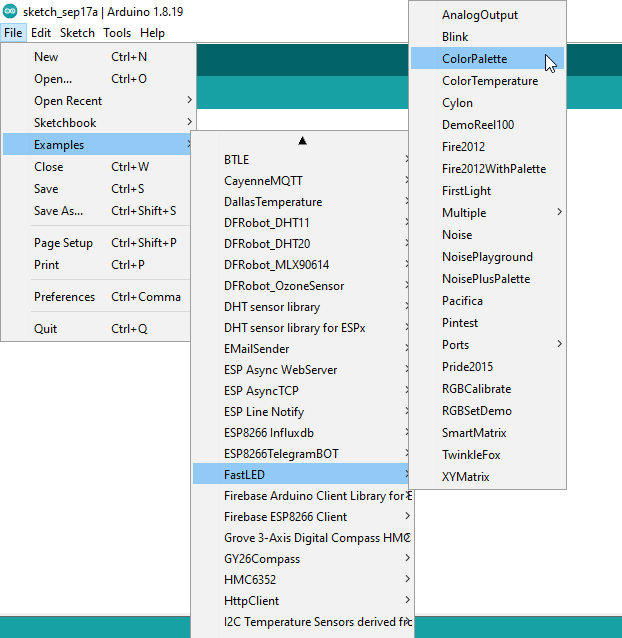Open the FirstLight example
This screenshot has height=638, width=622.
487,190
